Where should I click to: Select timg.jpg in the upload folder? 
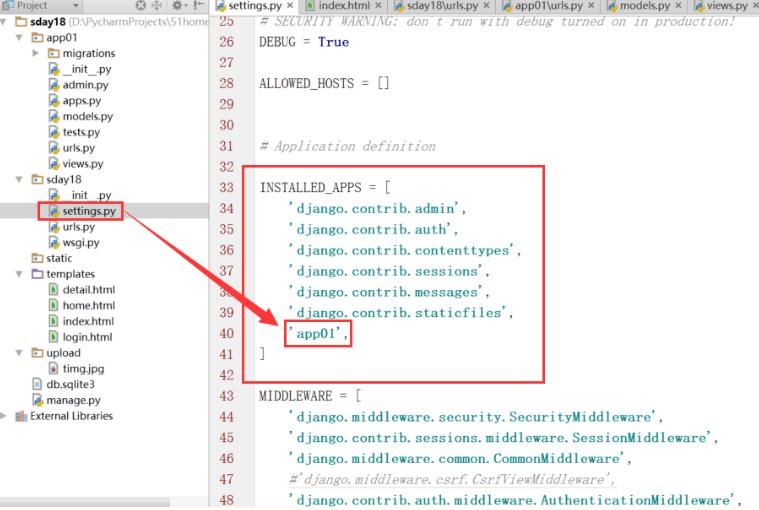[83, 369]
